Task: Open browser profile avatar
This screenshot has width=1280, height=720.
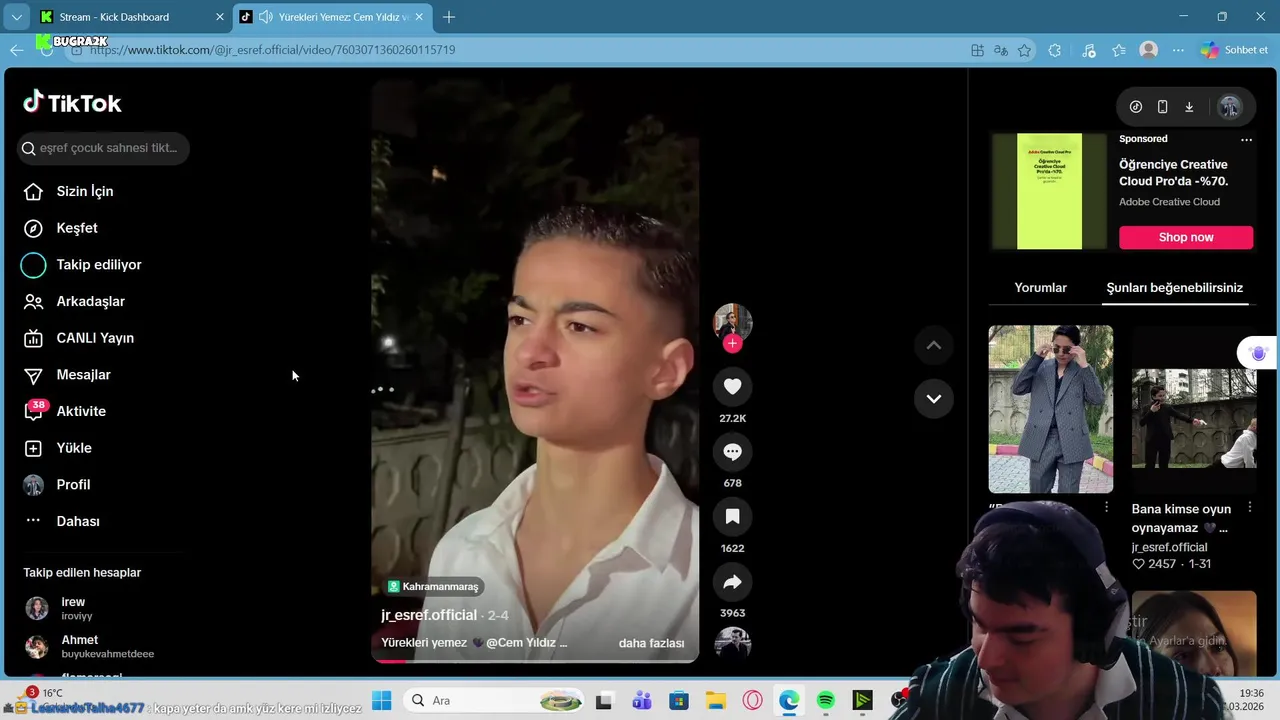Action: [x=1149, y=50]
